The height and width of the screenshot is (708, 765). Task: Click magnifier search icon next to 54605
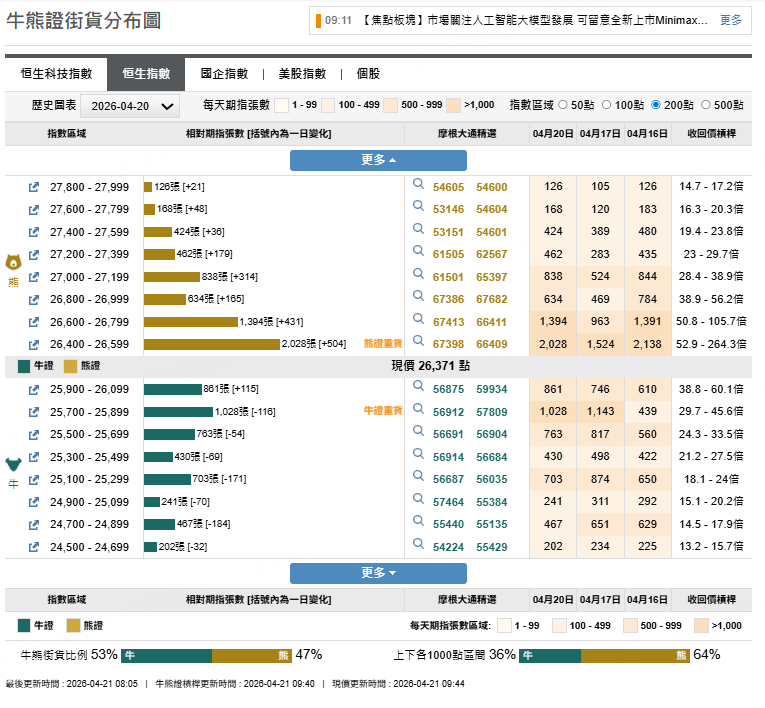419,186
